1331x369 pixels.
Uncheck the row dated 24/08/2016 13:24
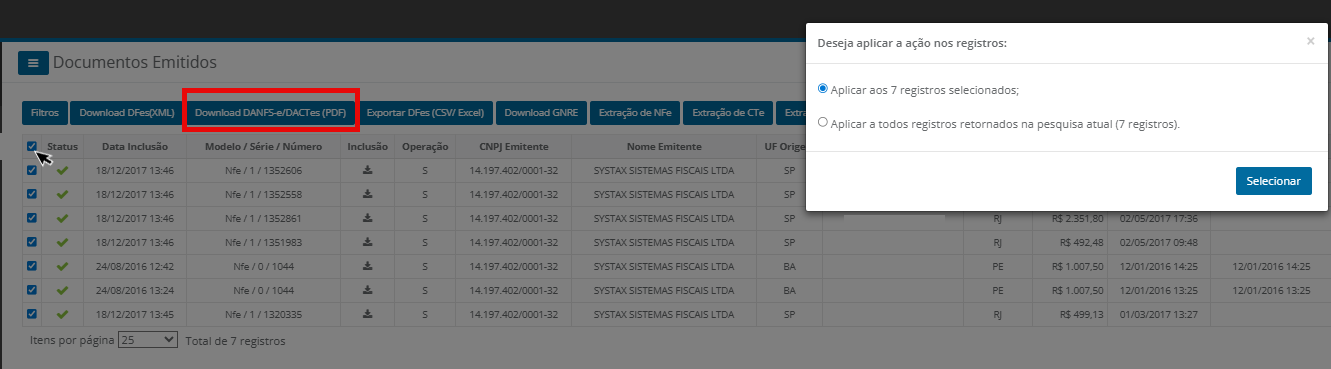click(x=32, y=290)
